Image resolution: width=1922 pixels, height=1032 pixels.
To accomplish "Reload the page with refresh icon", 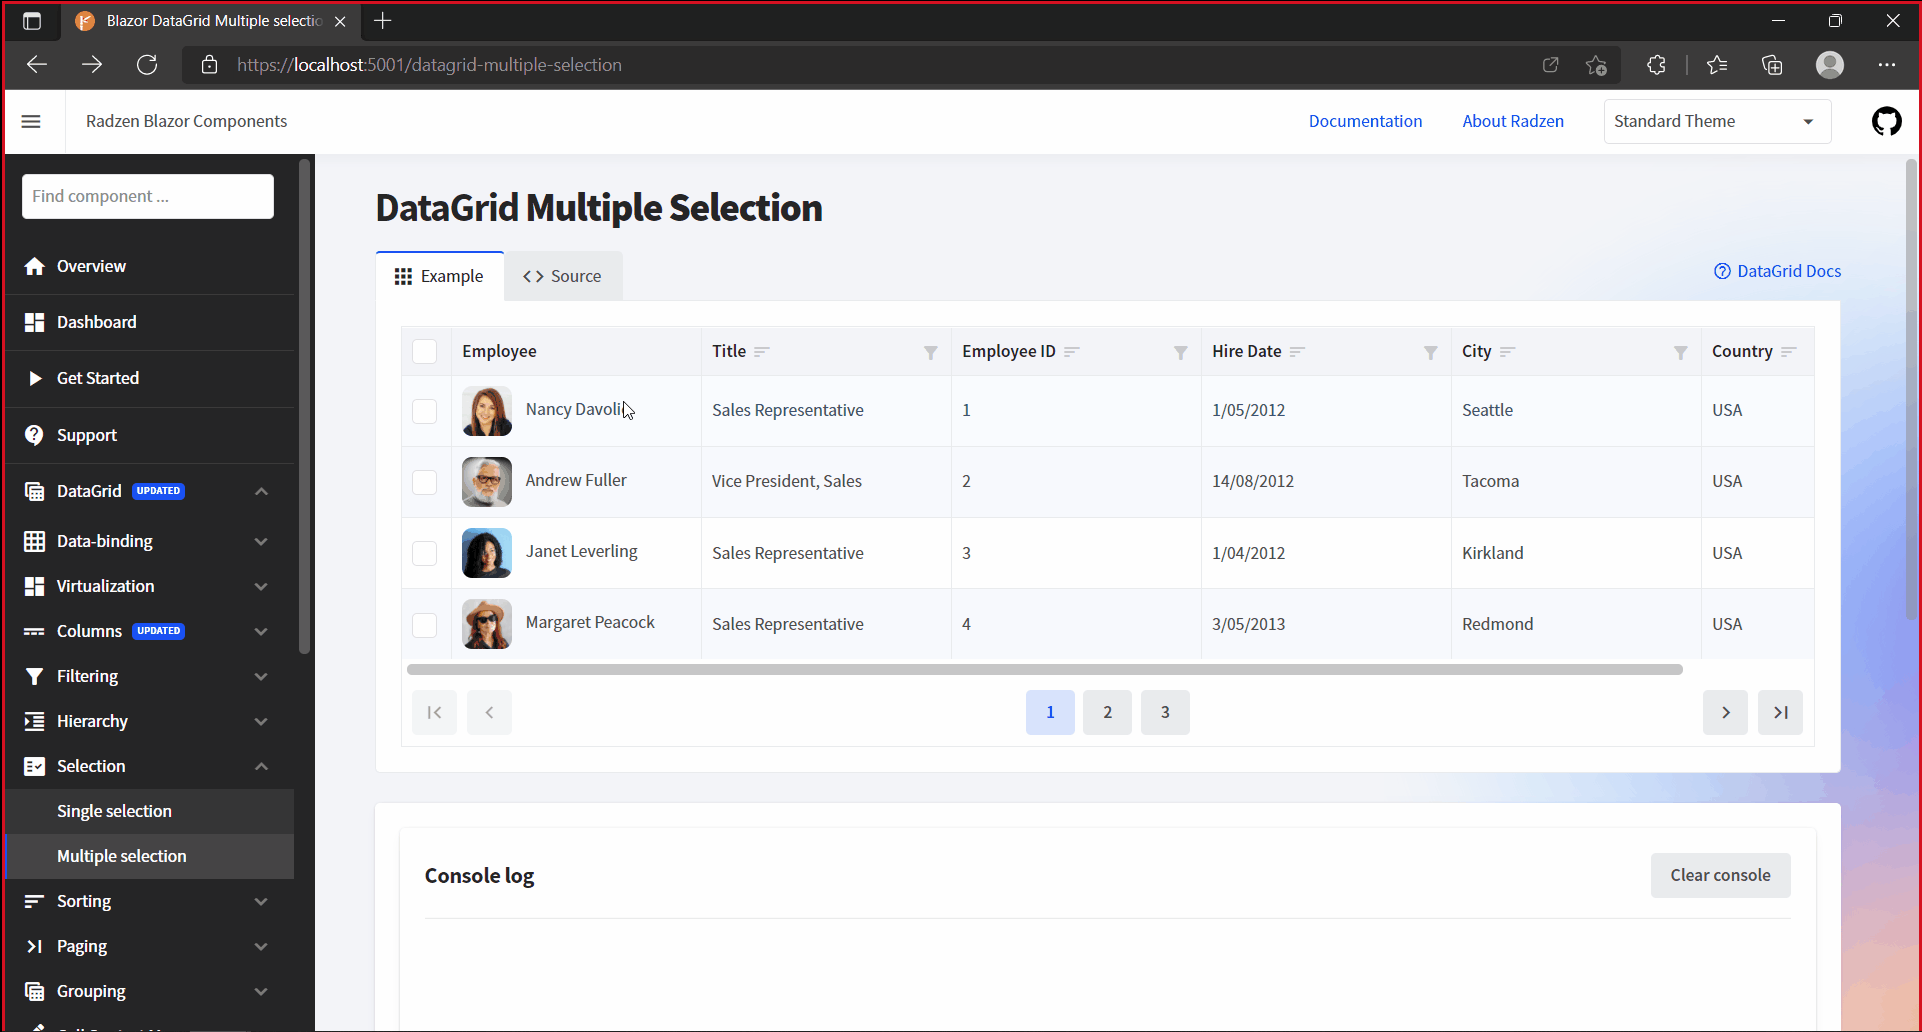I will point(147,65).
